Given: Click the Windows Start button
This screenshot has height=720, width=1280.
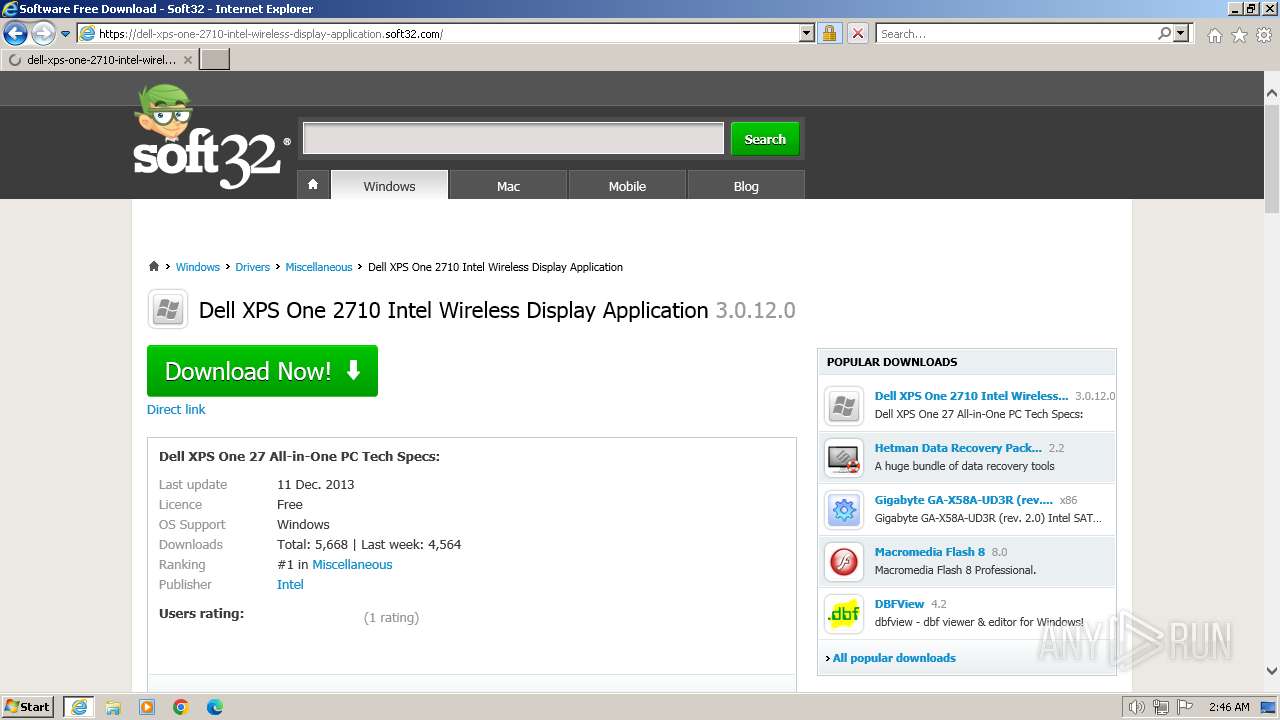Looking at the screenshot, I should pos(28,706).
